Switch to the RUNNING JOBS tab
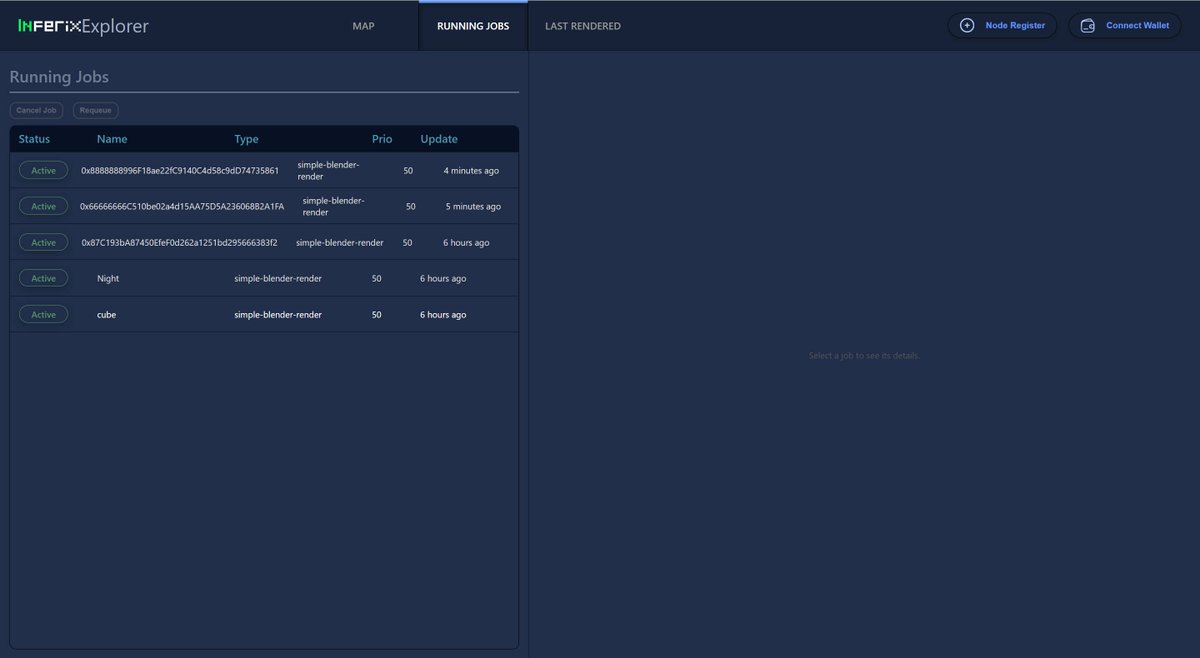Screen dimensions: 1200x658 tap(473, 26)
